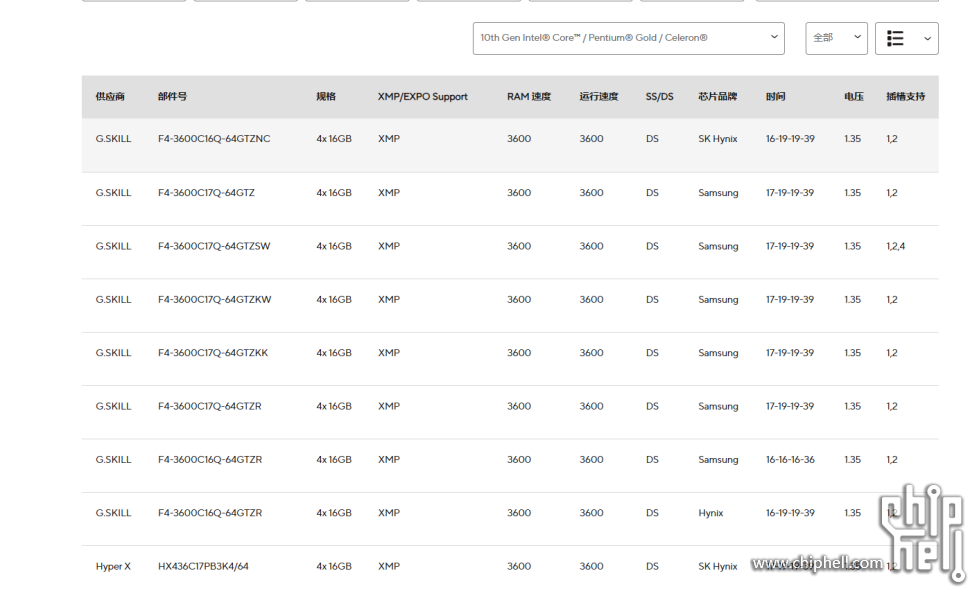979x598 pixels.
Task: Click timing 16-19-19-39 in the F4-3600C16Q-64GTZNC row
Action: tap(790, 139)
